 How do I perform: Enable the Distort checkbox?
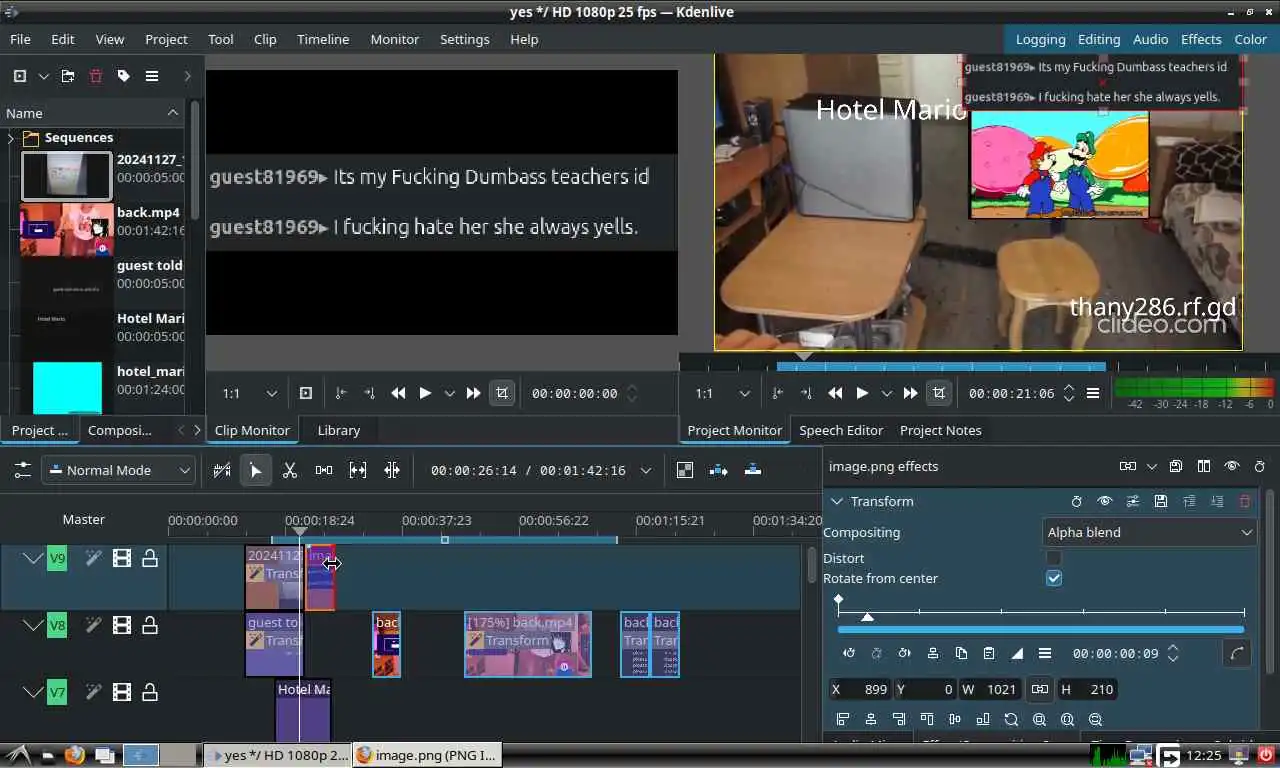click(1054, 558)
